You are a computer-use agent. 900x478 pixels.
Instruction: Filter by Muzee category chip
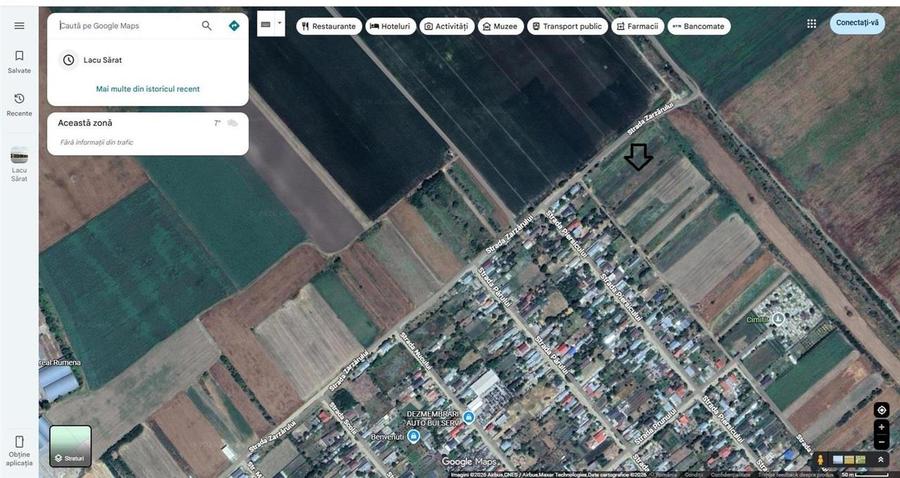(501, 26)
